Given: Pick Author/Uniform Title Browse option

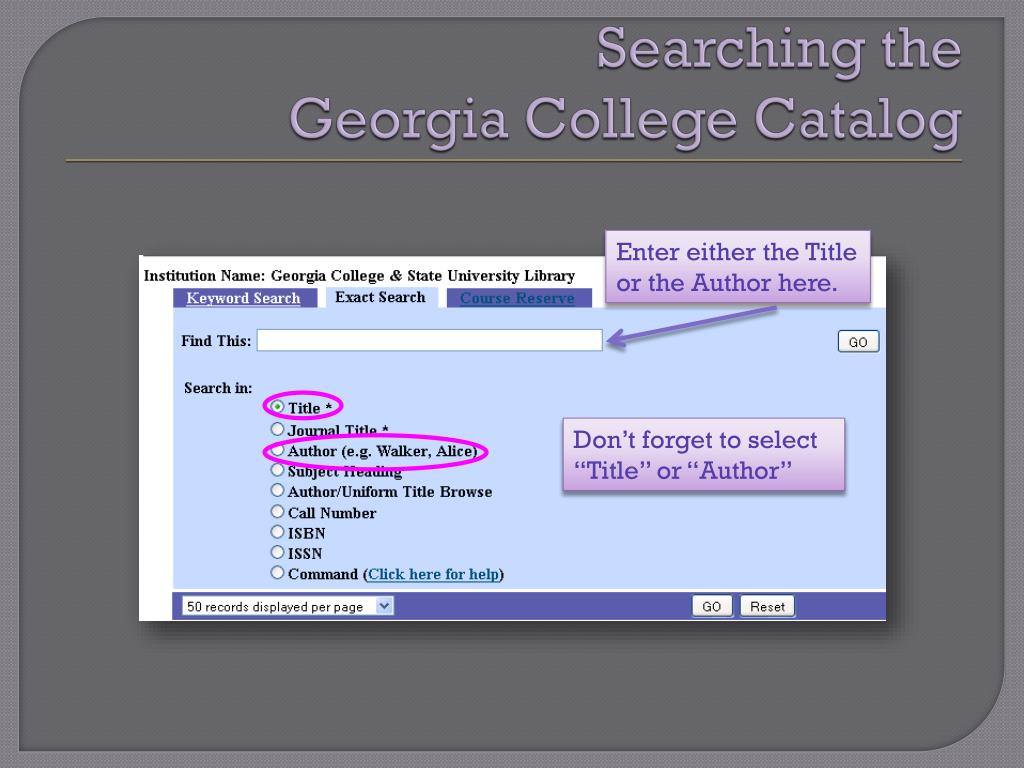Looking at the screenshot, I should pyautogui.click(x=277, y=490).
